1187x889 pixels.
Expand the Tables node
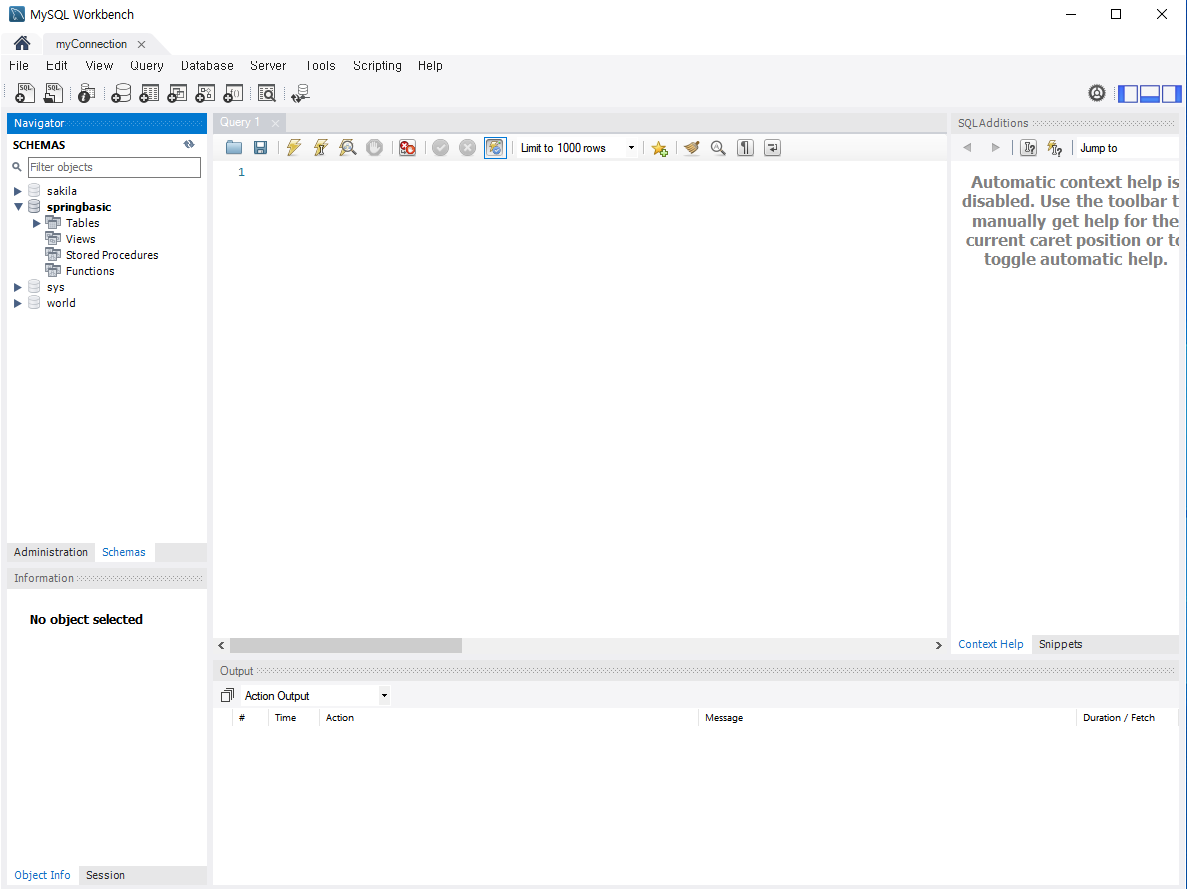[x=36, y=223]
